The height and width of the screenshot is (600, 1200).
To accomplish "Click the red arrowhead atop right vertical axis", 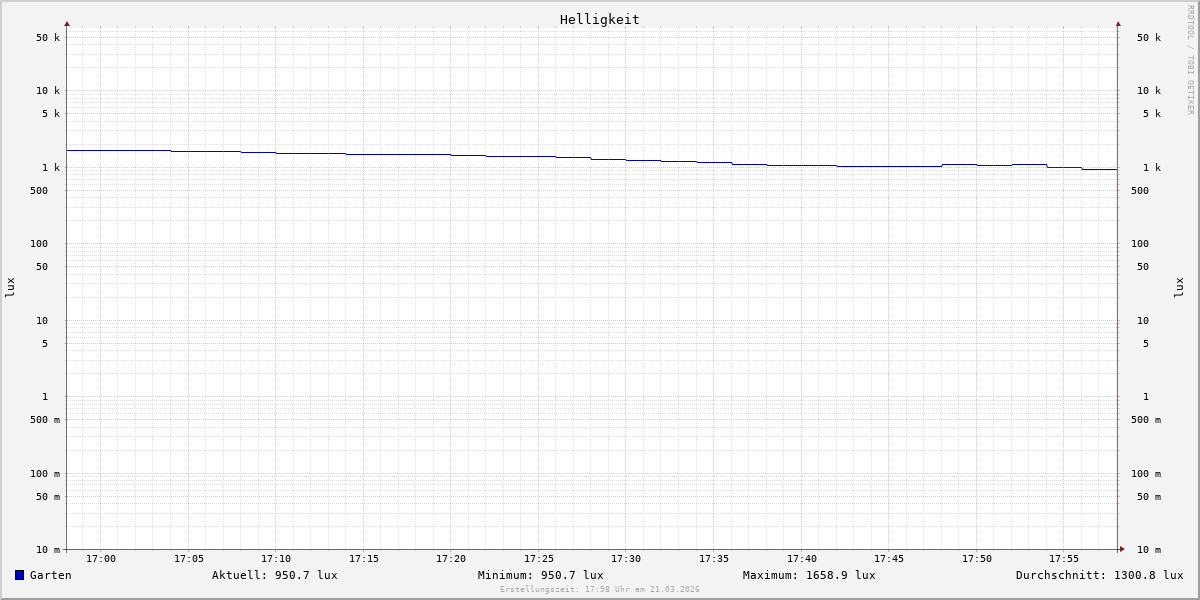I will pos(1118,23).
